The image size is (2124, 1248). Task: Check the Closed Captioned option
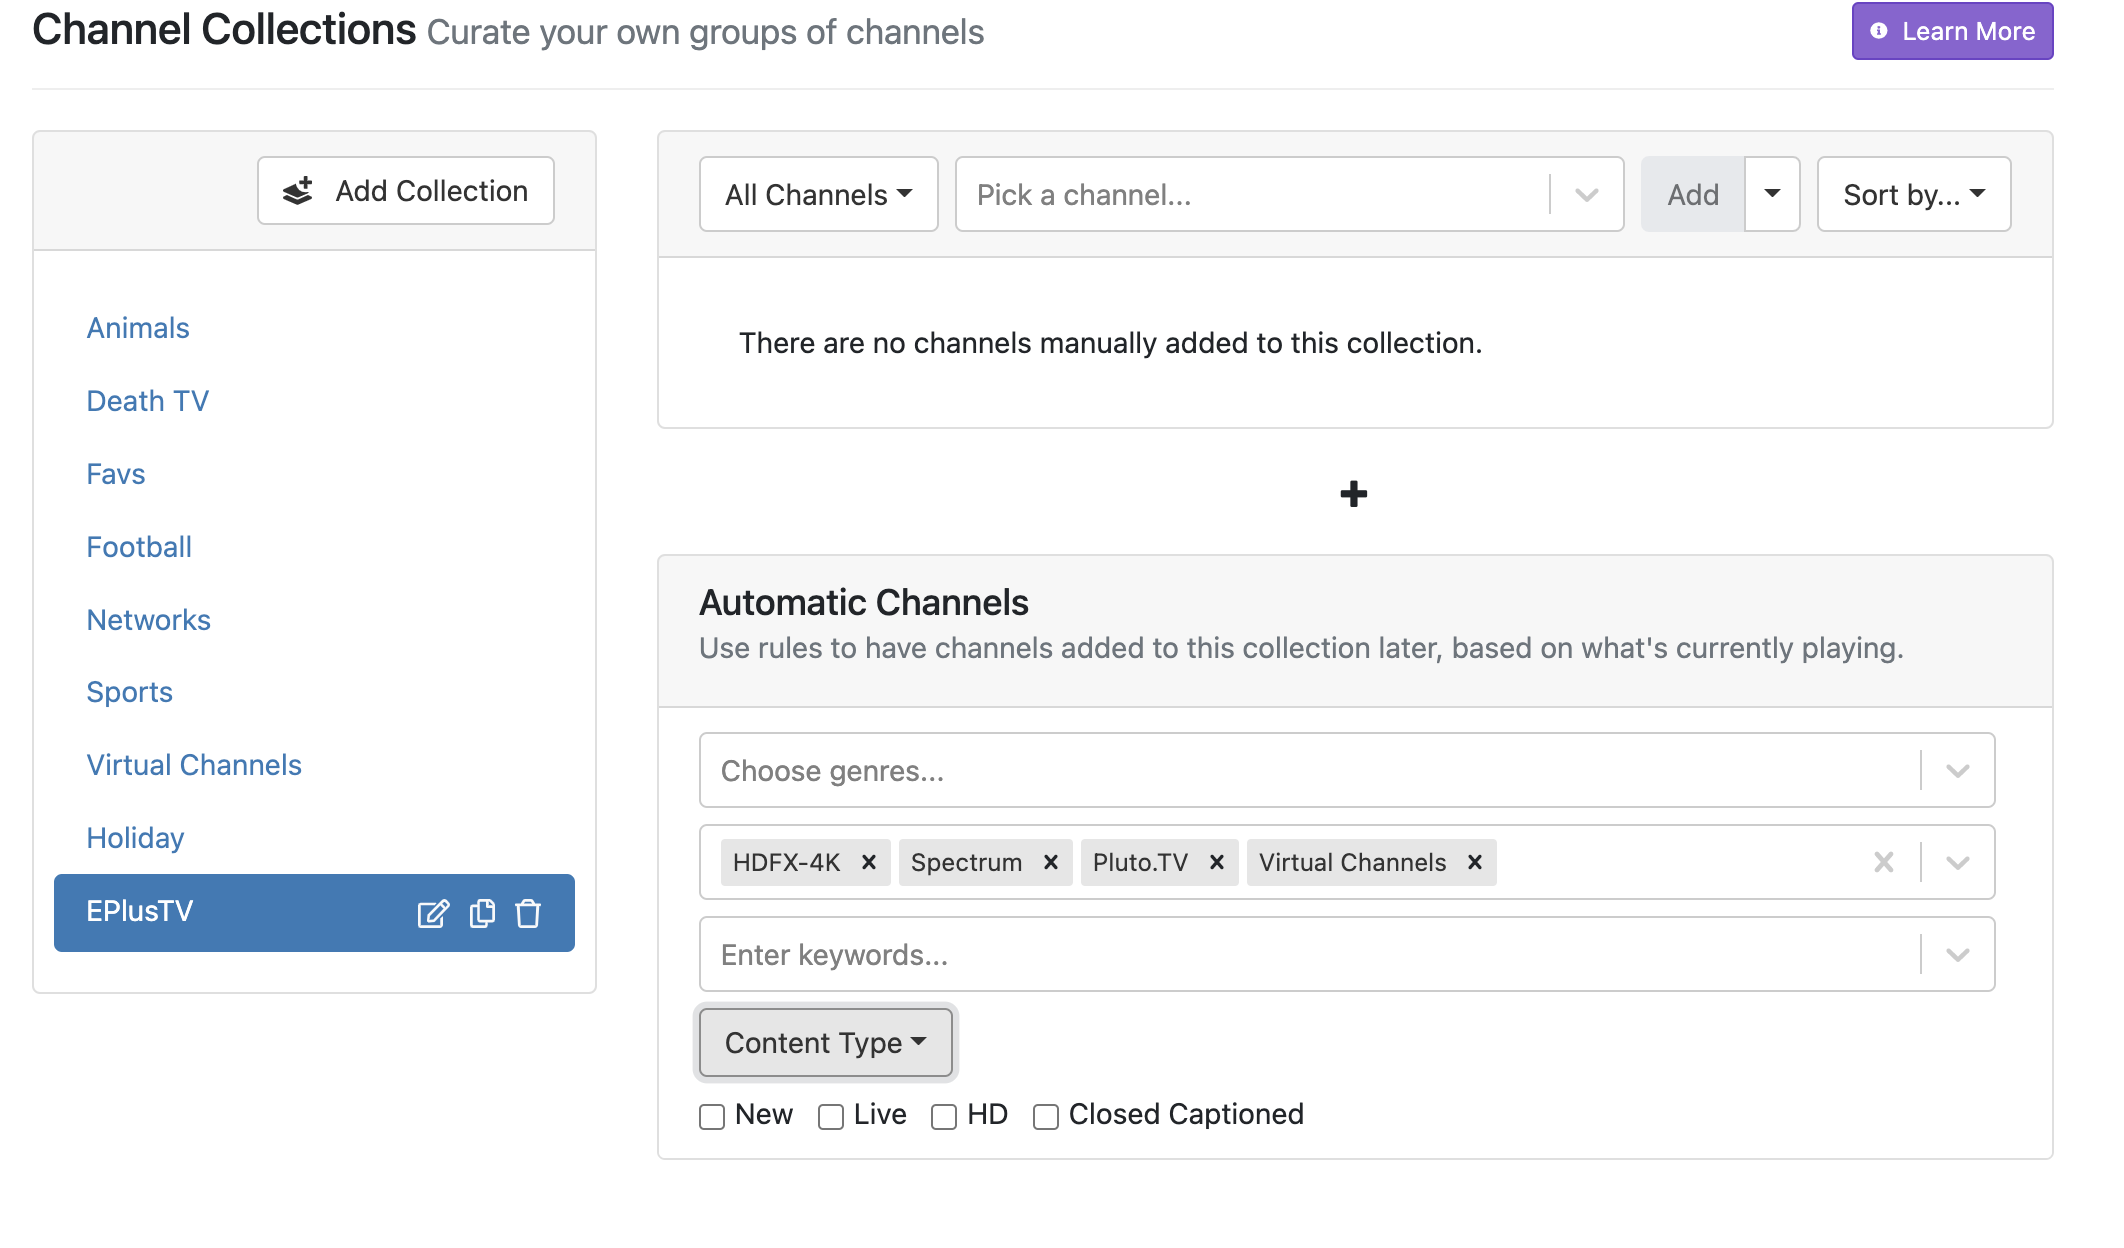tap(1046, 1116)
